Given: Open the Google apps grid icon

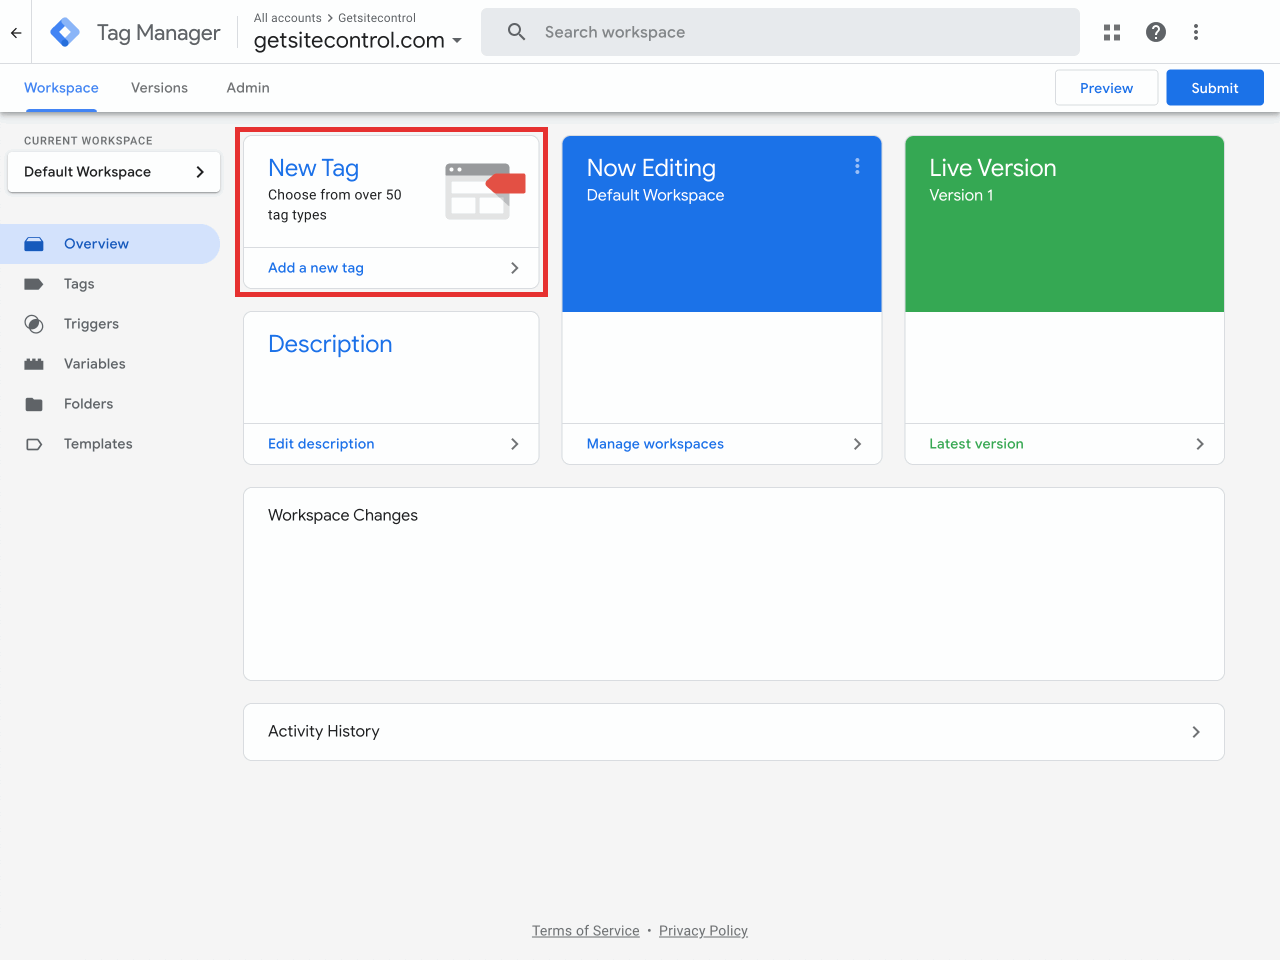Looking at the screenshot, I should [x=1112, y=32].
